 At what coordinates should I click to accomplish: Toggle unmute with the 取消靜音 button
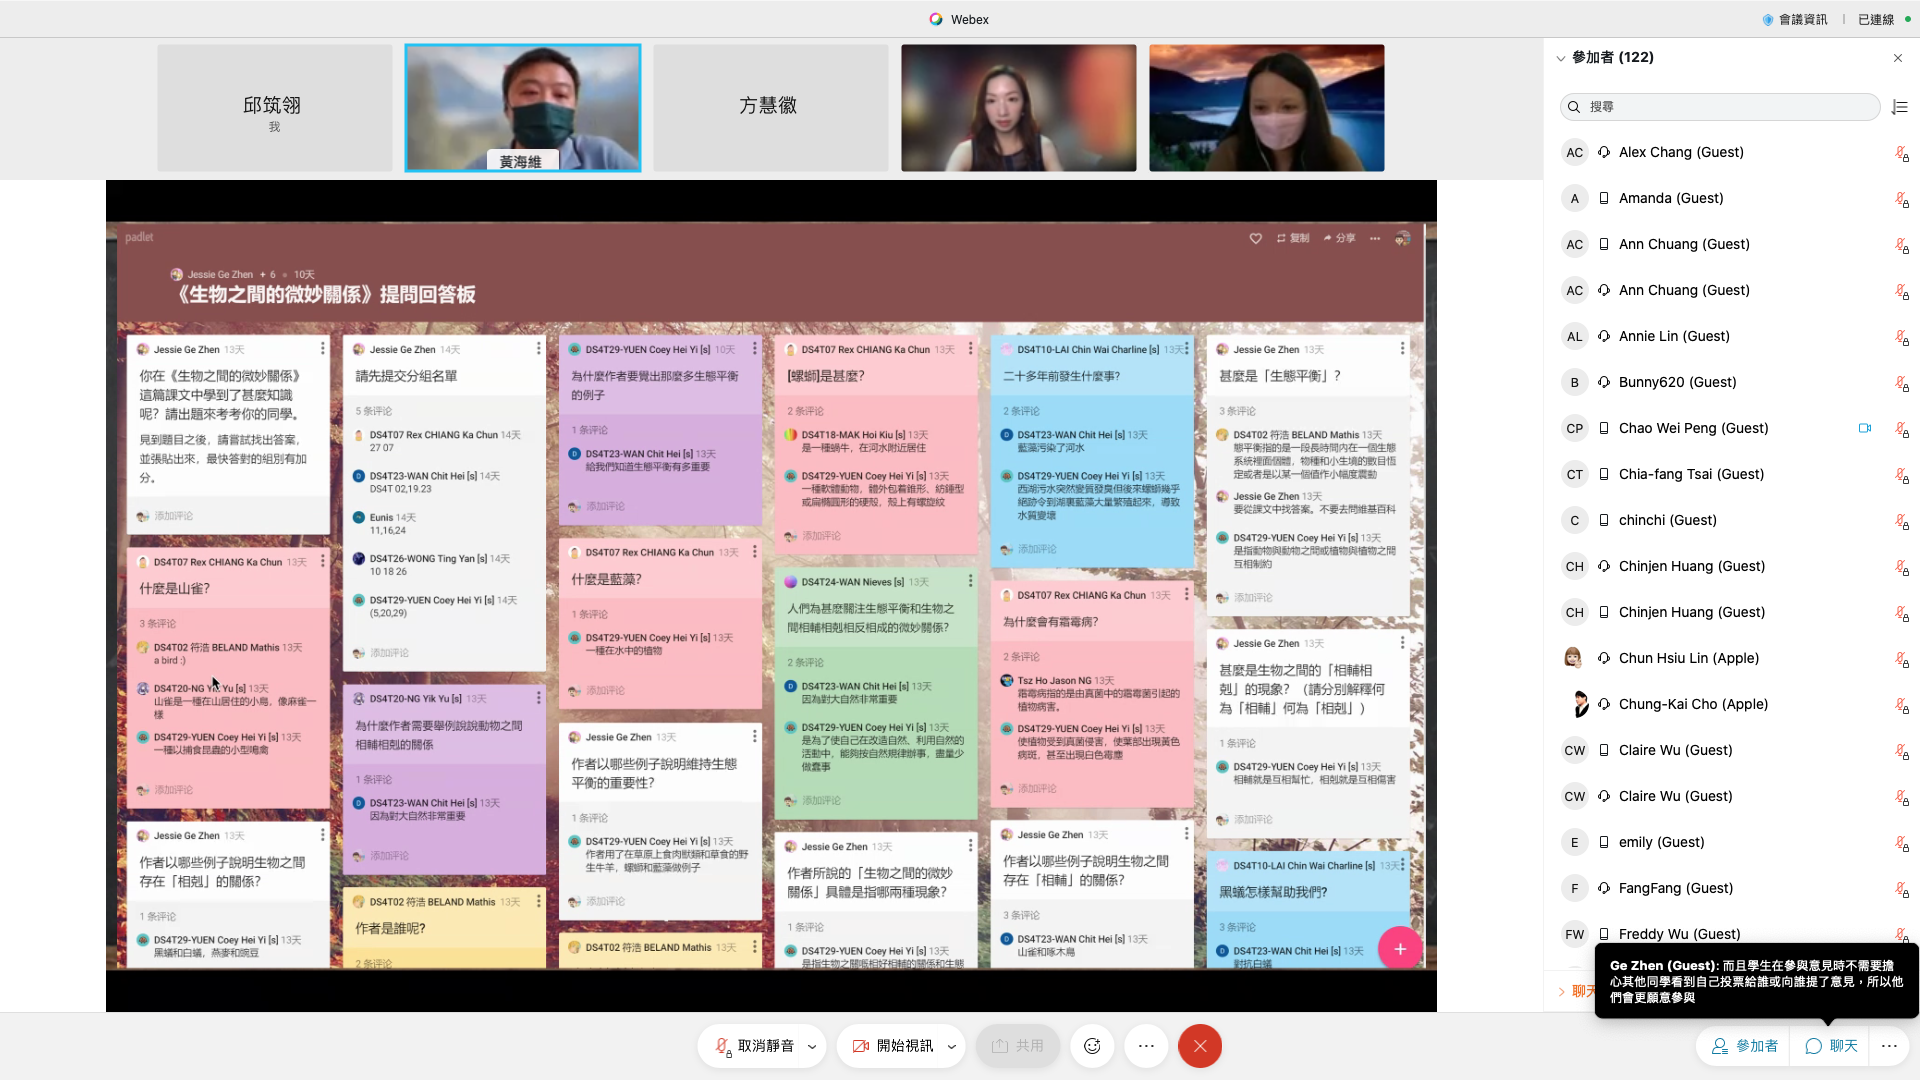pyautogui.click(x=754, y=1046)
